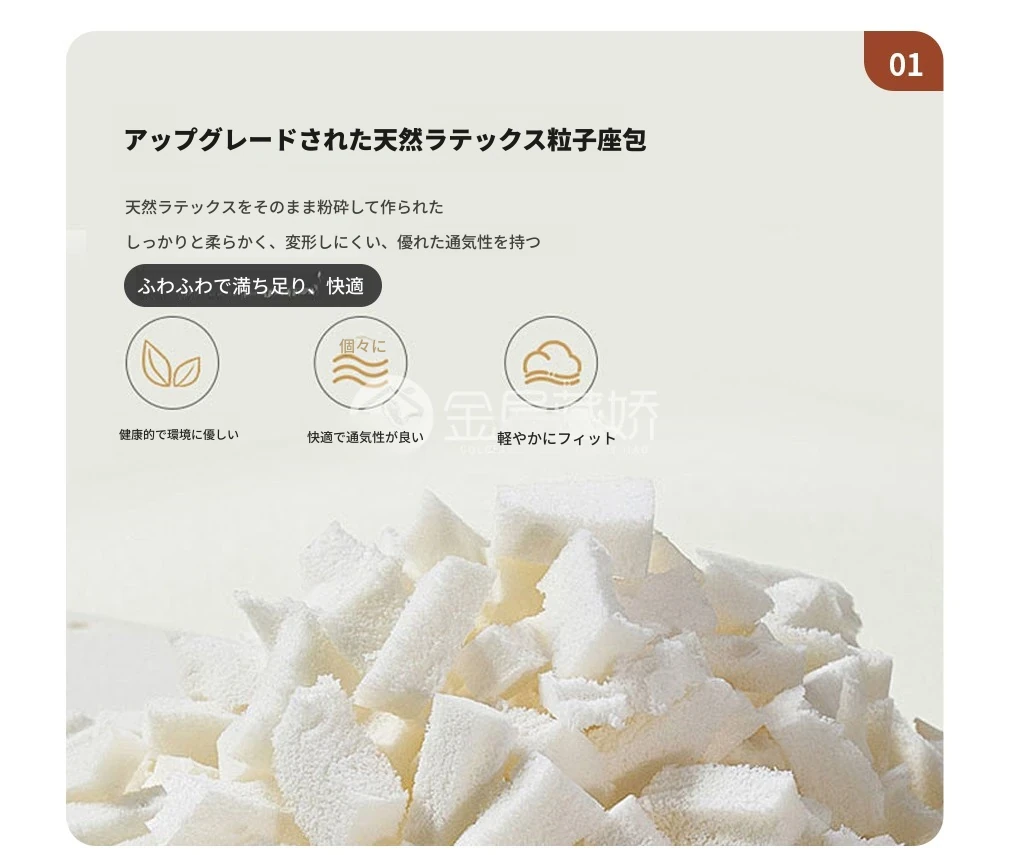Click the caption 軽やかにフィット

557,438
